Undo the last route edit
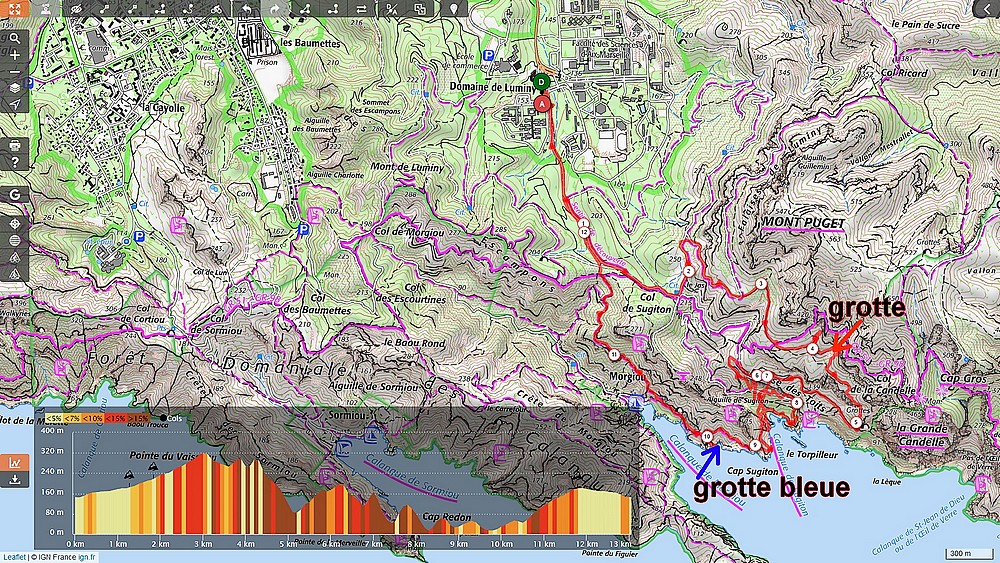This screenshot has width=1000, height=563. click(x=246, y=8)
